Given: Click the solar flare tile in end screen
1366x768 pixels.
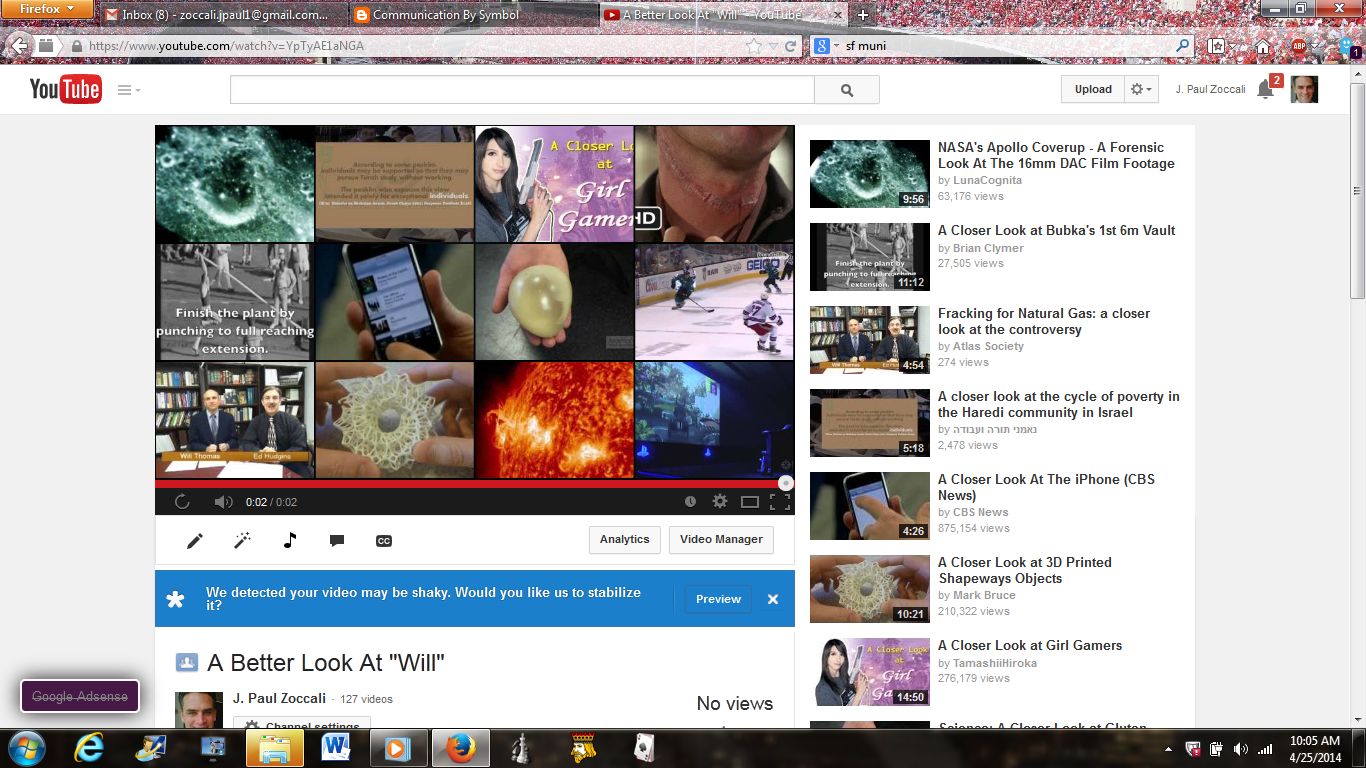Looking at the screenshot, I should 554,420.
